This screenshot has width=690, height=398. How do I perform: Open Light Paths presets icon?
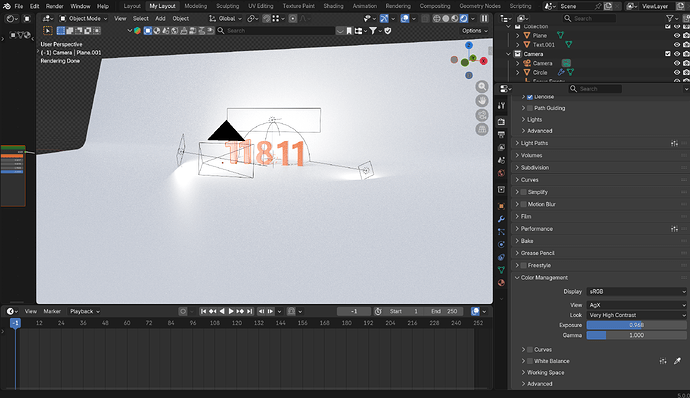click(674, 143)
